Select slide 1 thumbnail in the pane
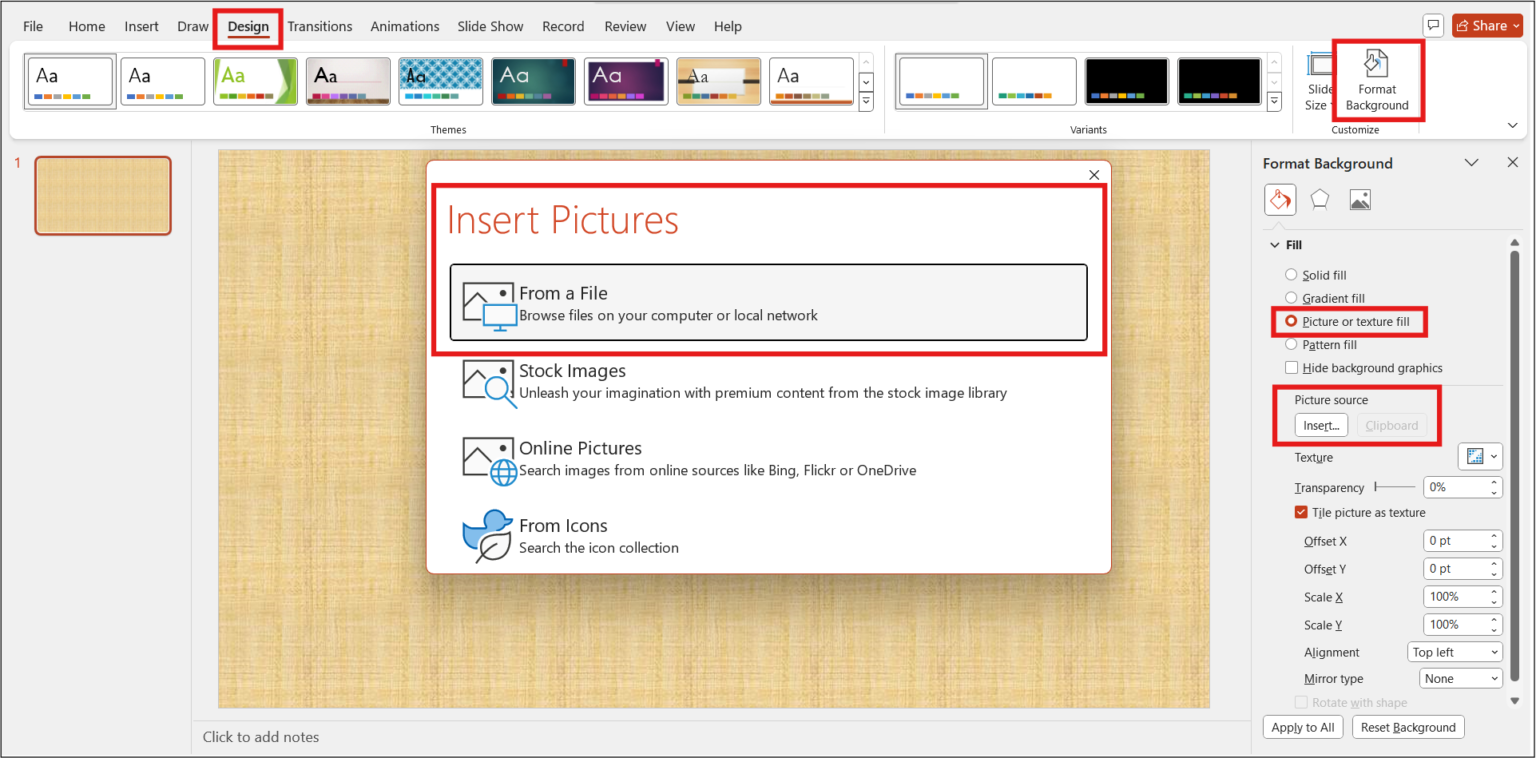Viewport: 1536px width, 758px height. (102, 196)
